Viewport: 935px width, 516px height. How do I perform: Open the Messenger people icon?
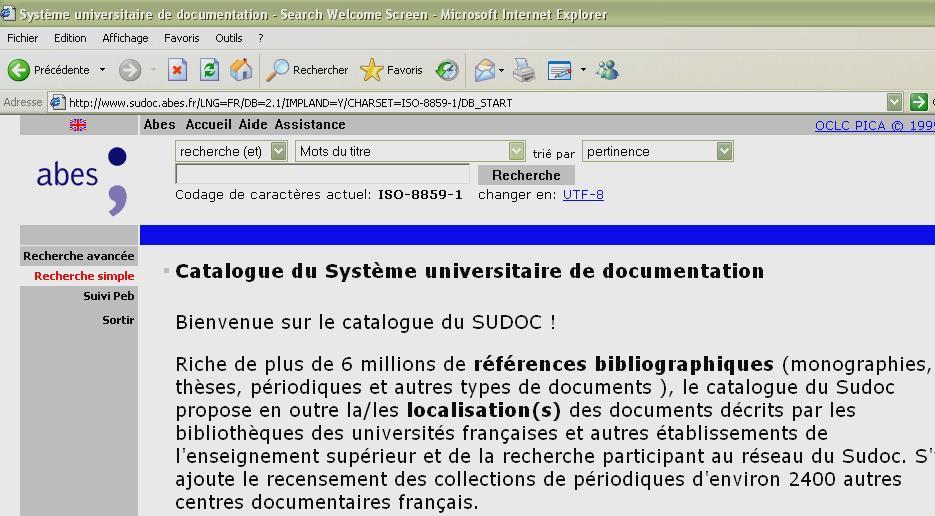click(607, 70)
